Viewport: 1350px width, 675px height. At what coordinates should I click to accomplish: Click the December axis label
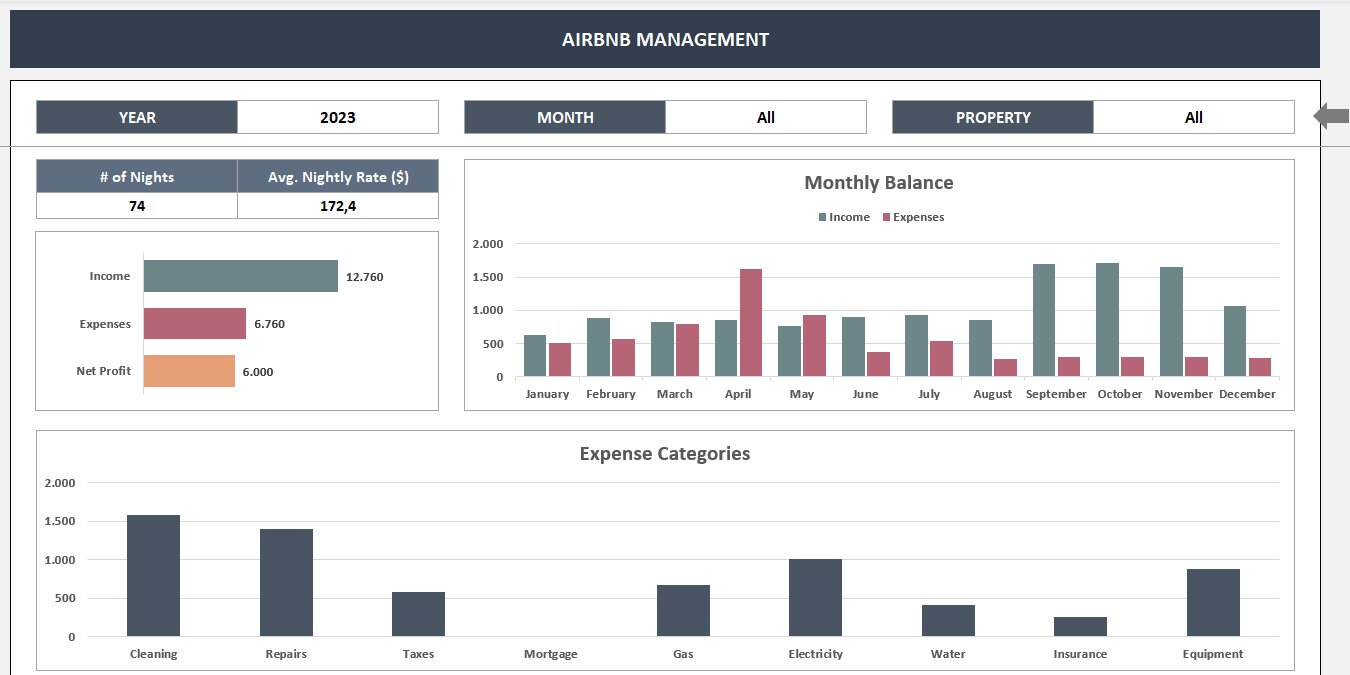(x=1247, y=394)
